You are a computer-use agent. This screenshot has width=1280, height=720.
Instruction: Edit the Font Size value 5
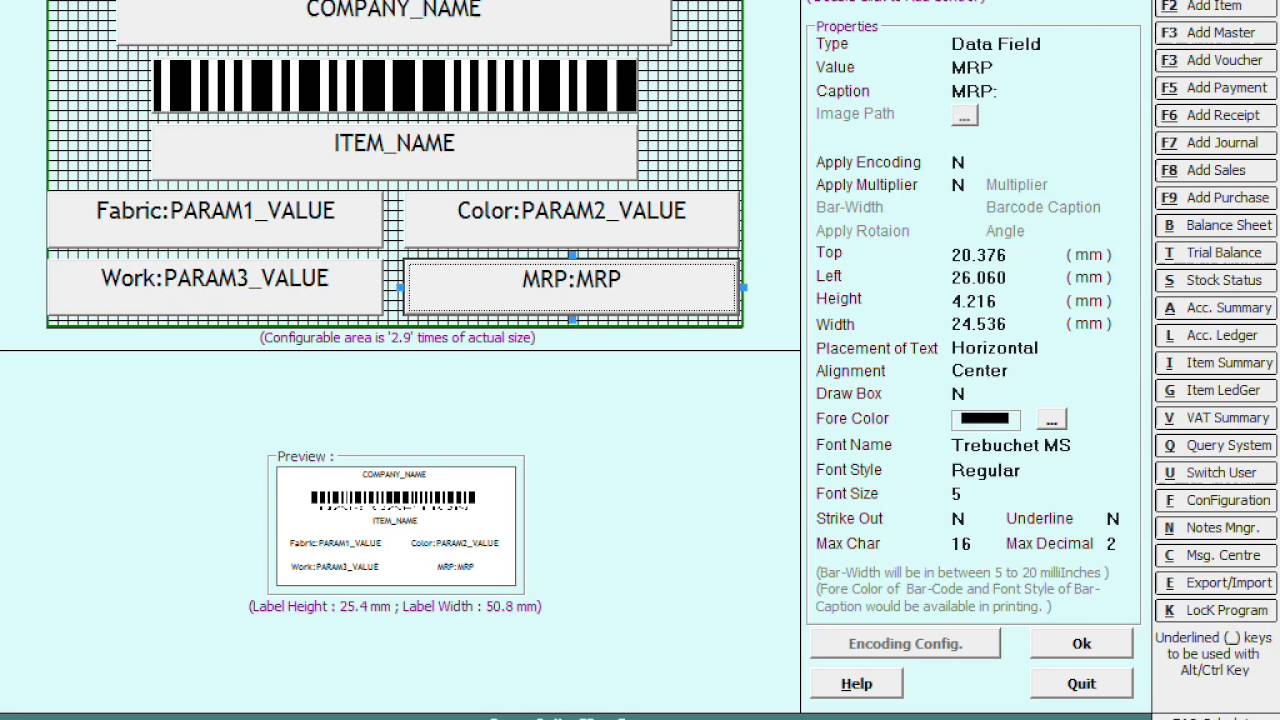coord(956,494)
